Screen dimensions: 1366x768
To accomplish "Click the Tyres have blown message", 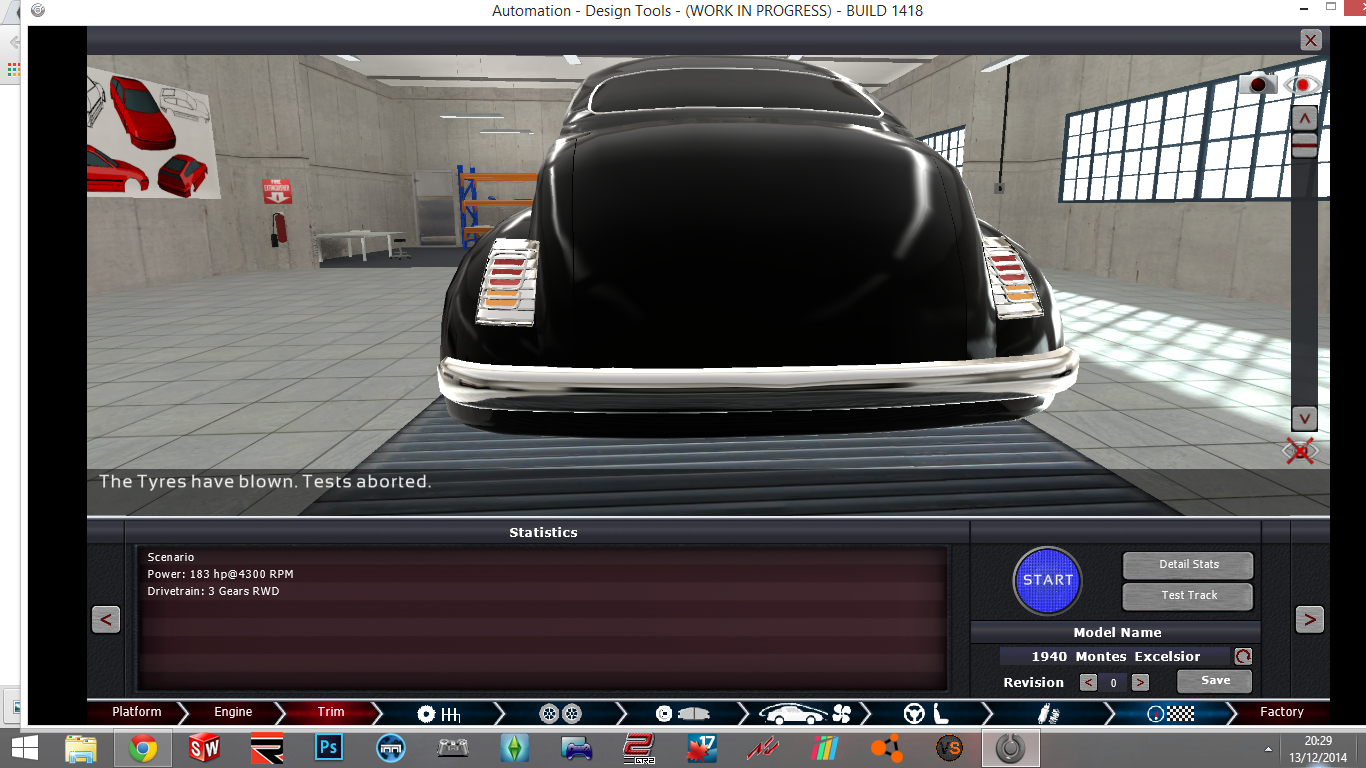I will click(265, 481).
